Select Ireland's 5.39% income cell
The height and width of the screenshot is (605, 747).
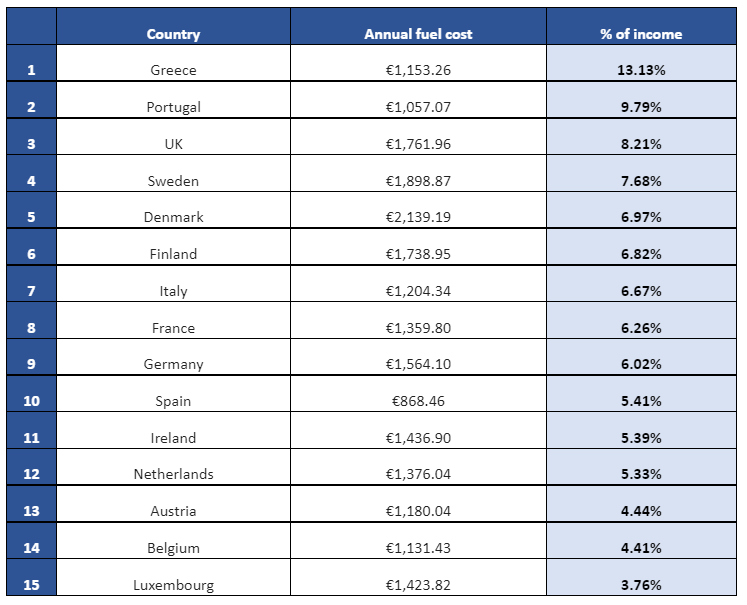click(641, 431)
